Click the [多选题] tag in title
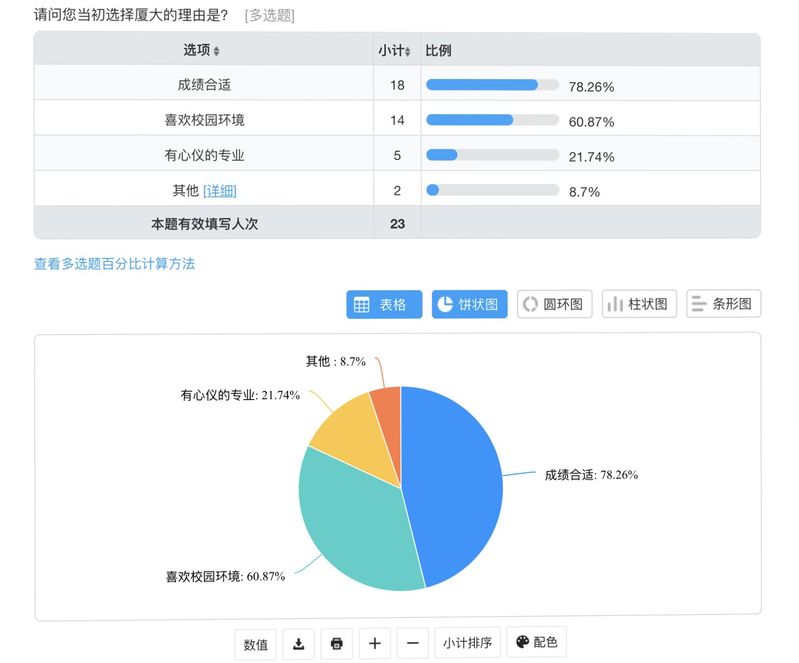 point(270,15)
